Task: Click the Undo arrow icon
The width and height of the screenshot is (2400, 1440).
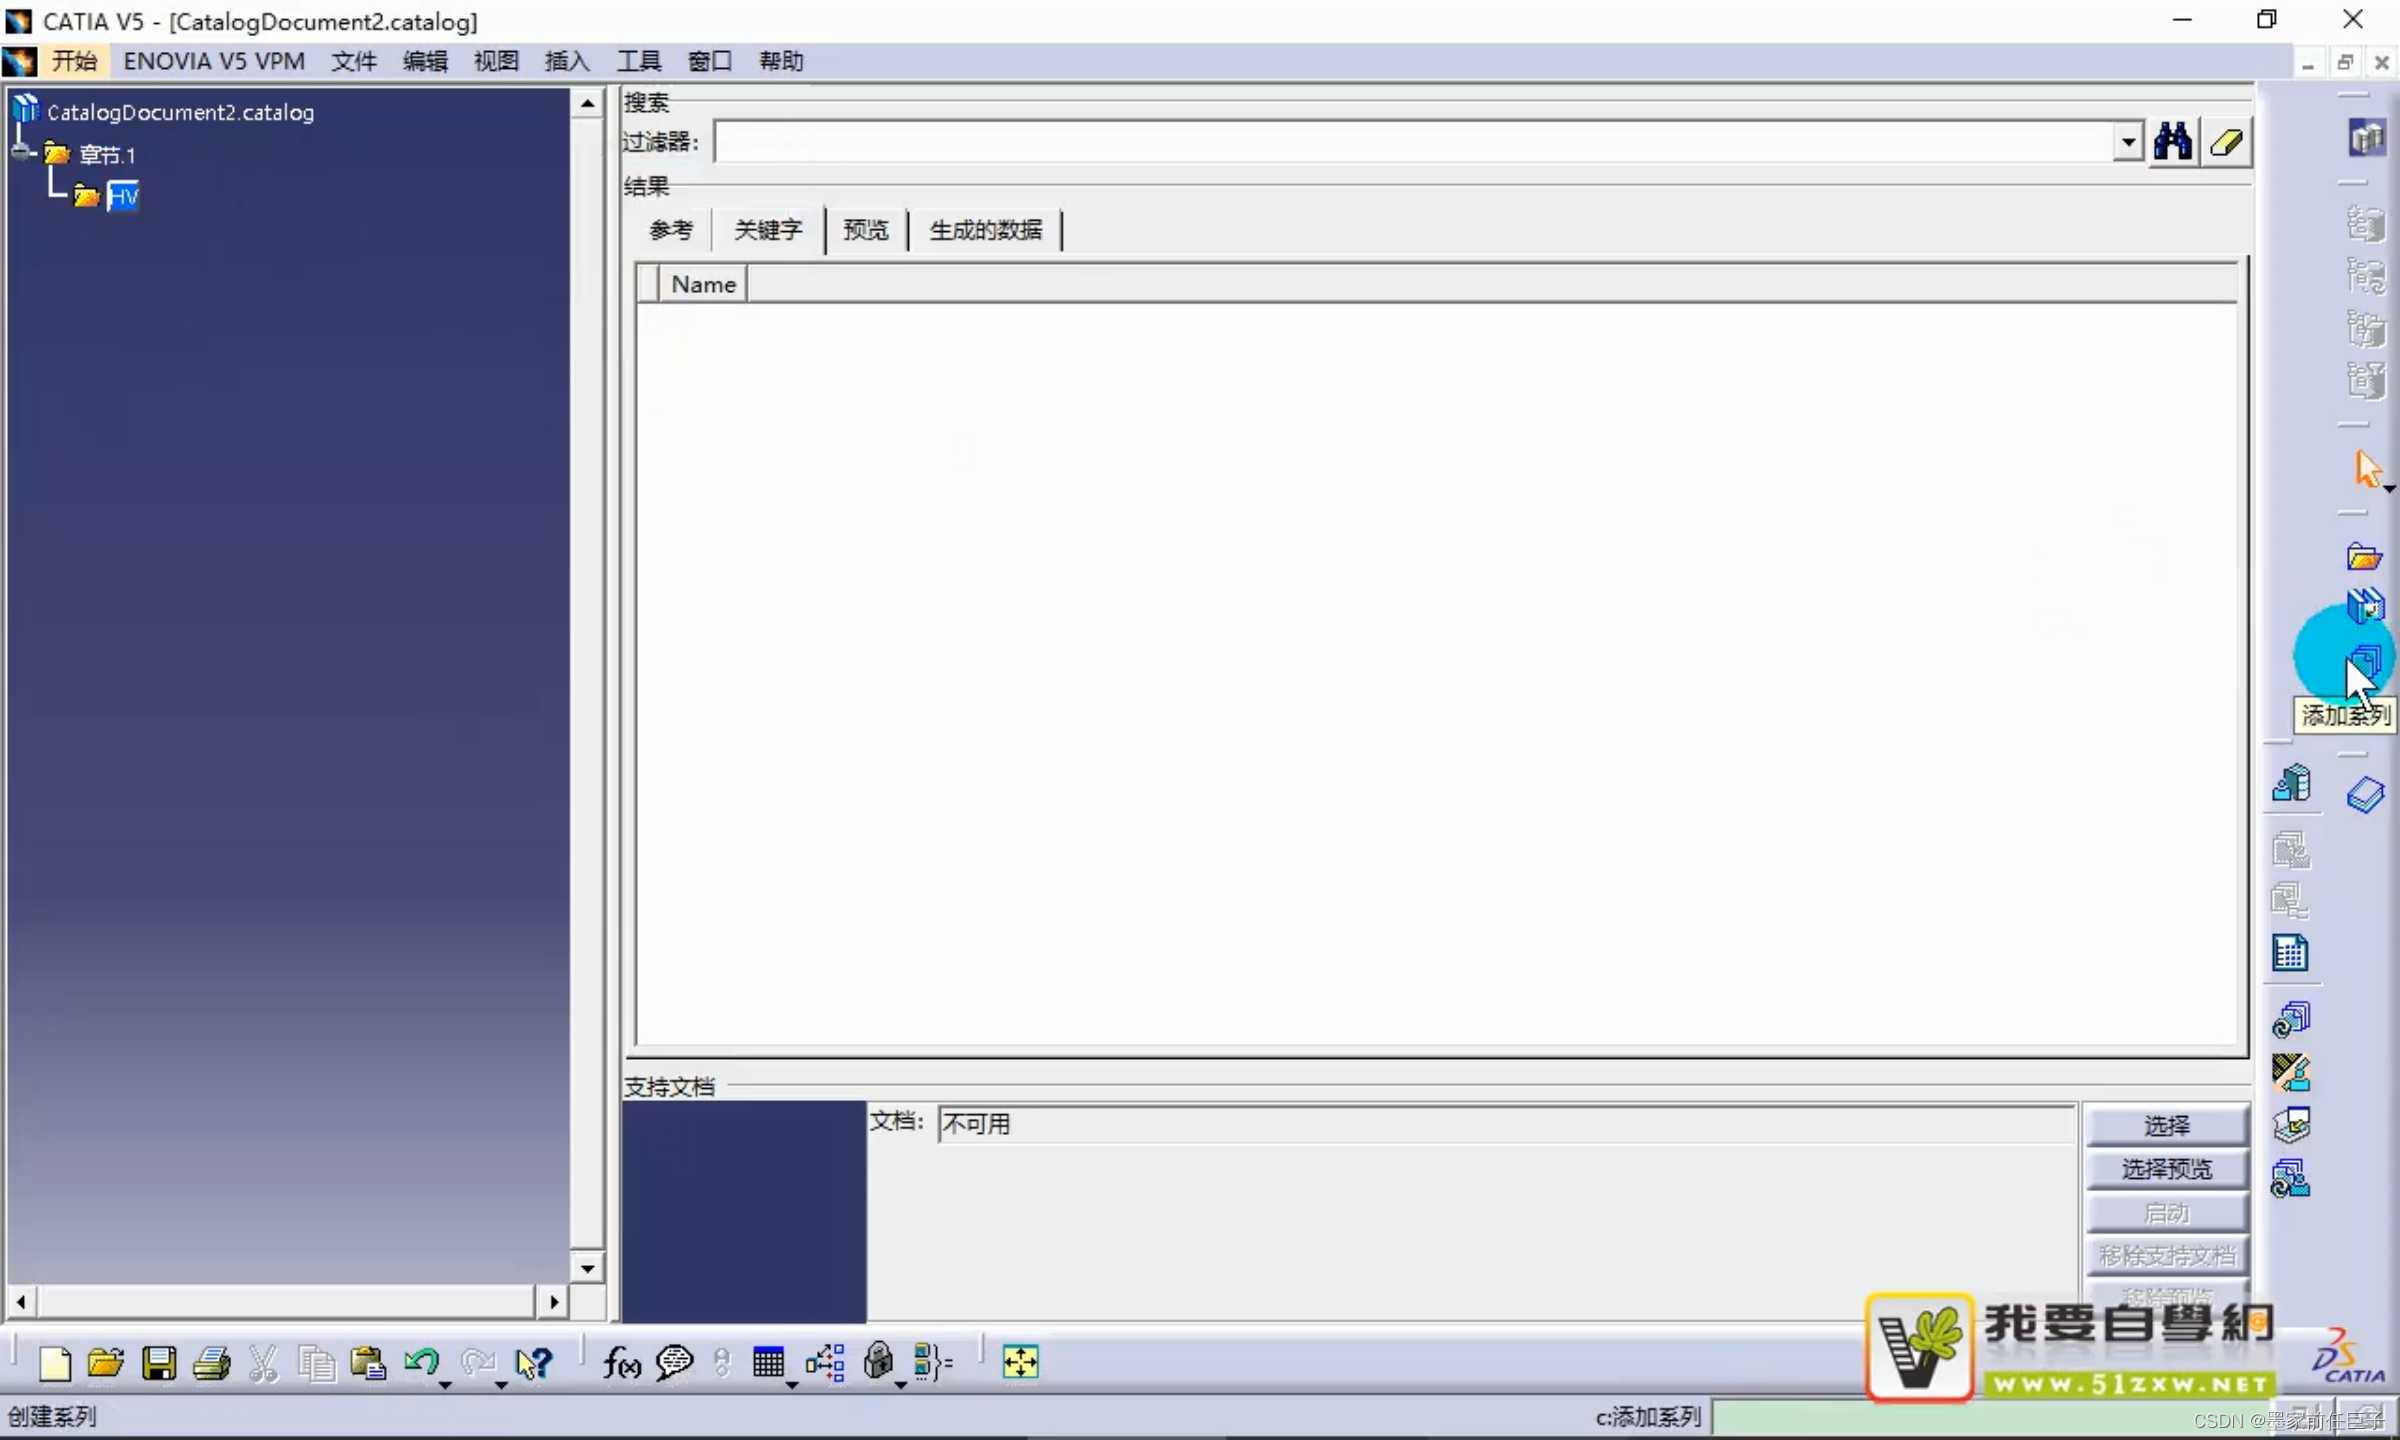Action: (x=421, y=1362)
